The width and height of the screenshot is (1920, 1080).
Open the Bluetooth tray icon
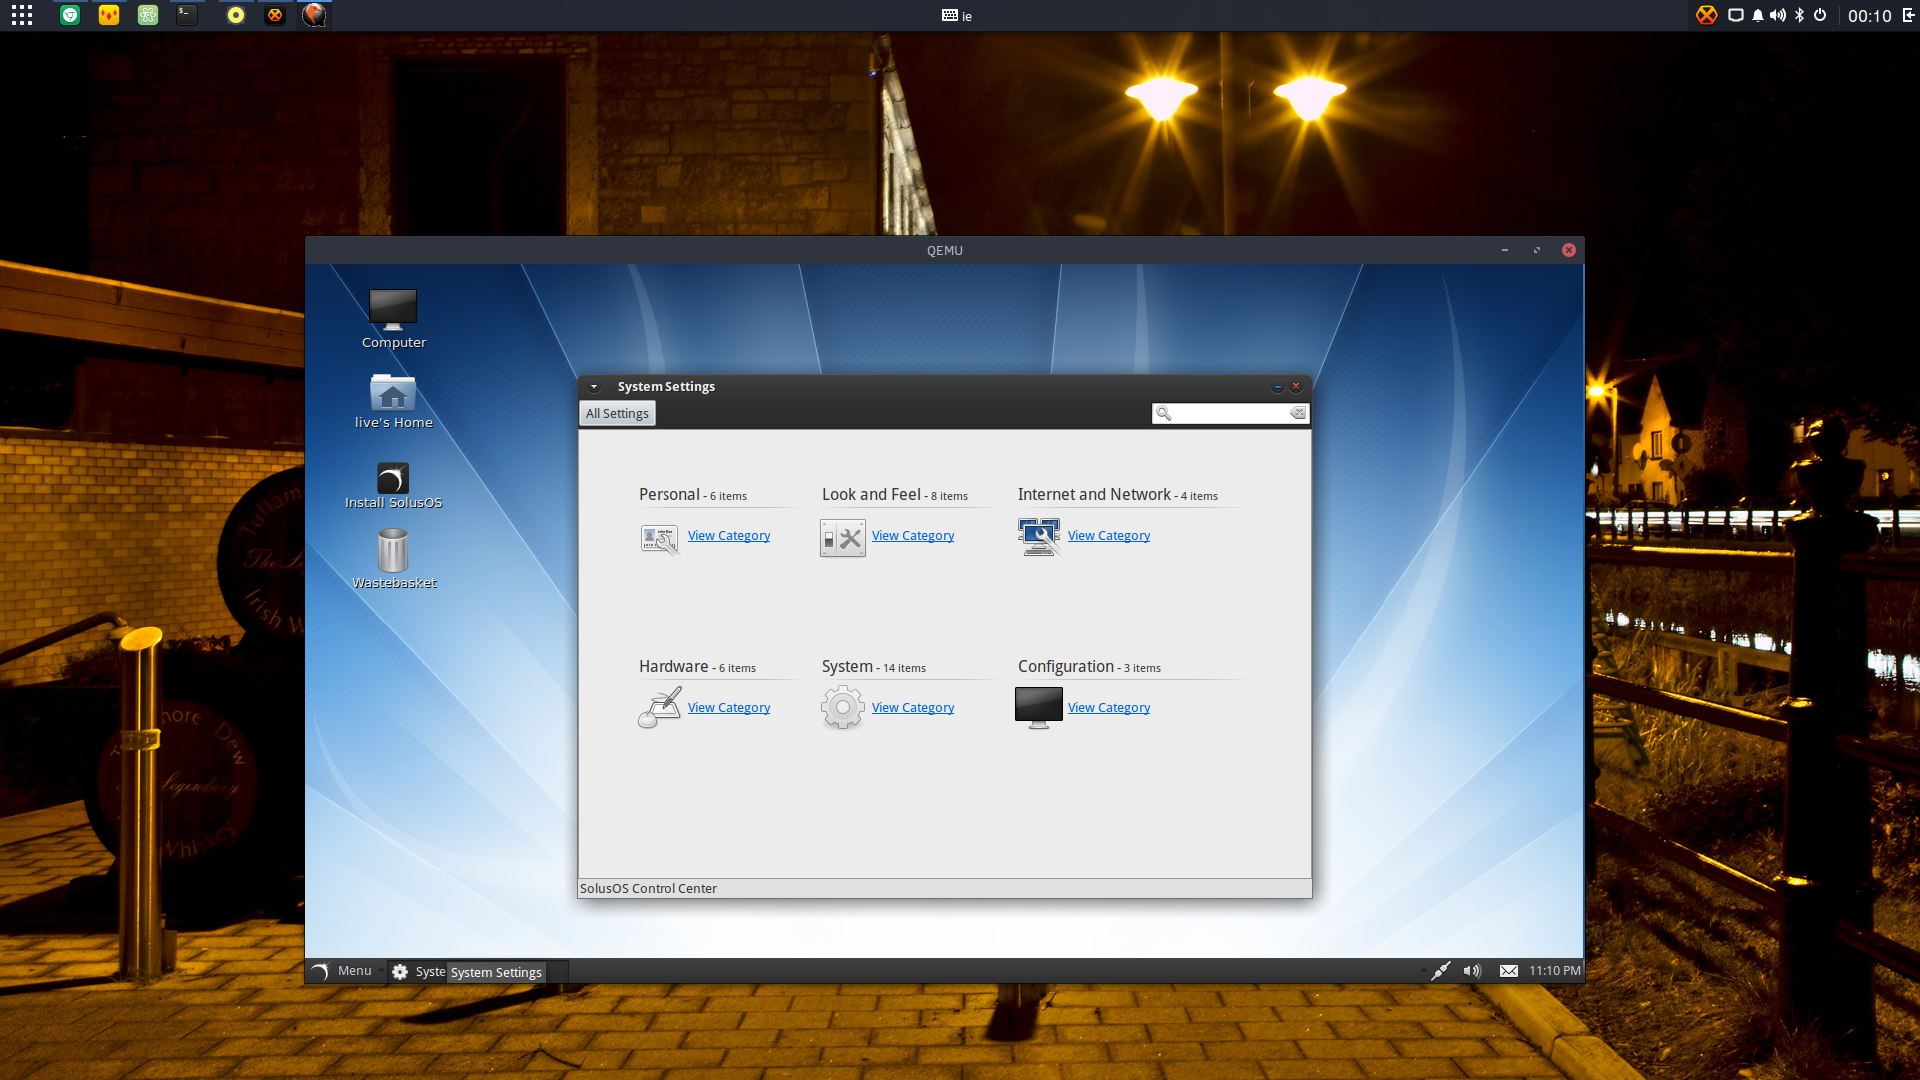pos(1799,15)
